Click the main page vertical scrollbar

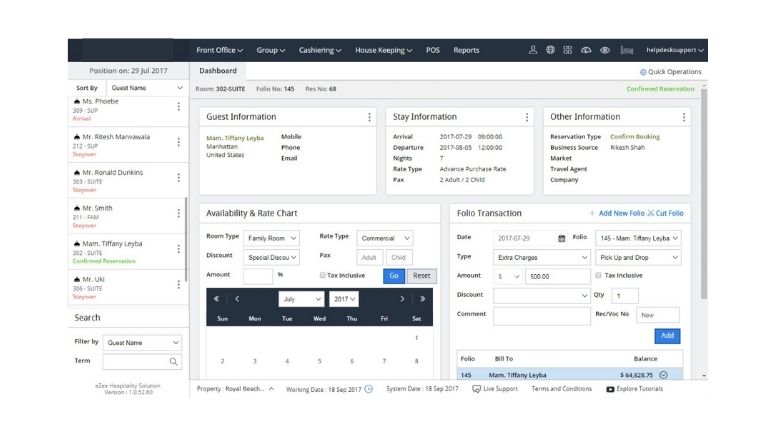(x=704, y=194)
